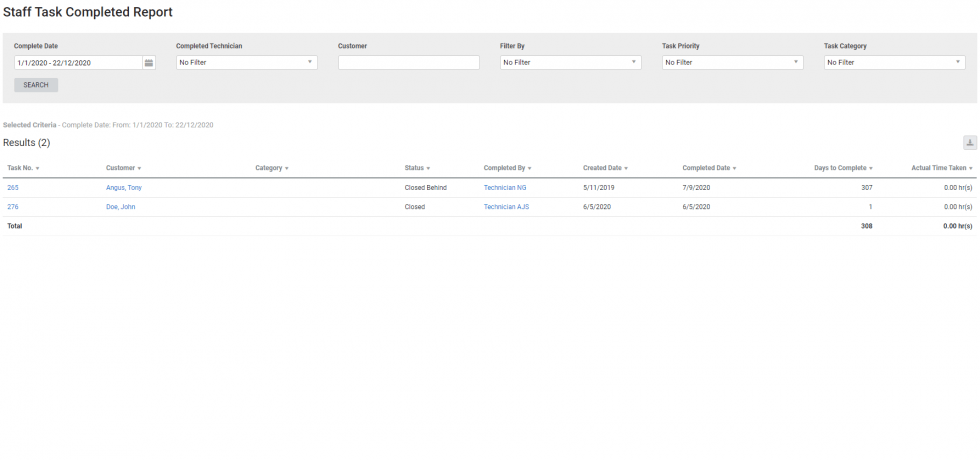Sort results by Completed Date column

tap(708, 168)
